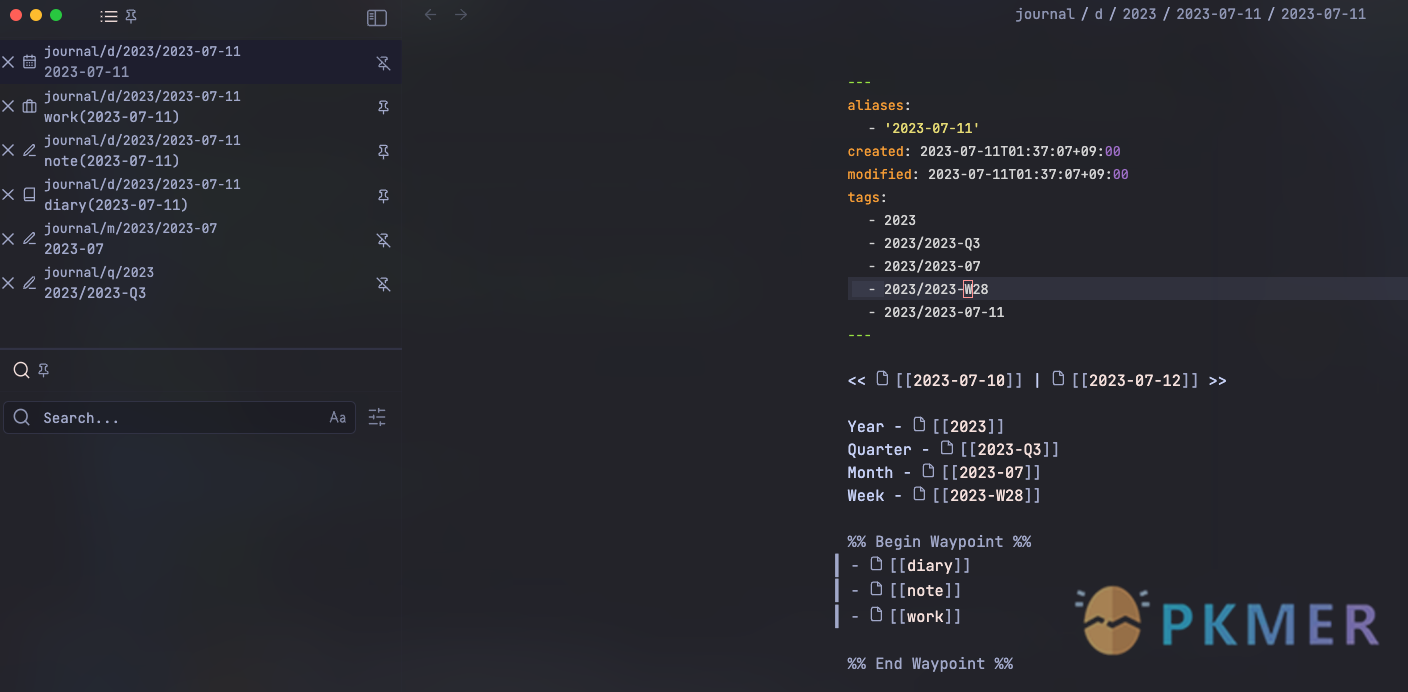Toggle match case Aa in the search bar
The height and width of the screenshot is (692, 1408).
[337, 417]
